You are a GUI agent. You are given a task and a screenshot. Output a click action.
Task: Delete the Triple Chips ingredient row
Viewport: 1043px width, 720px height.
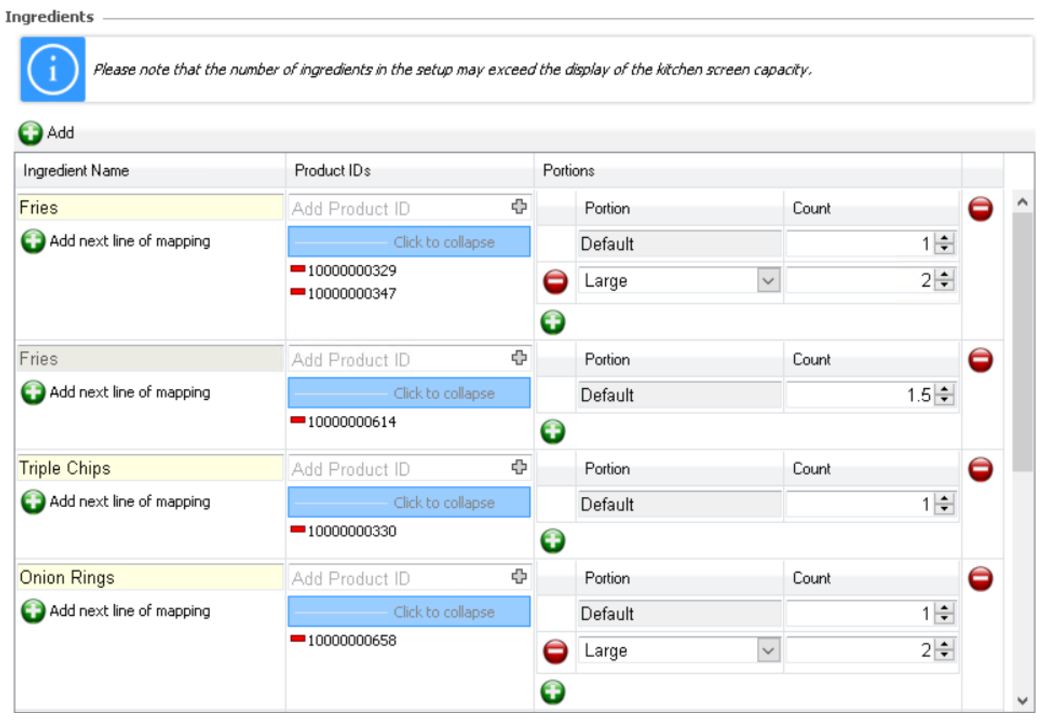click(980, 469)
